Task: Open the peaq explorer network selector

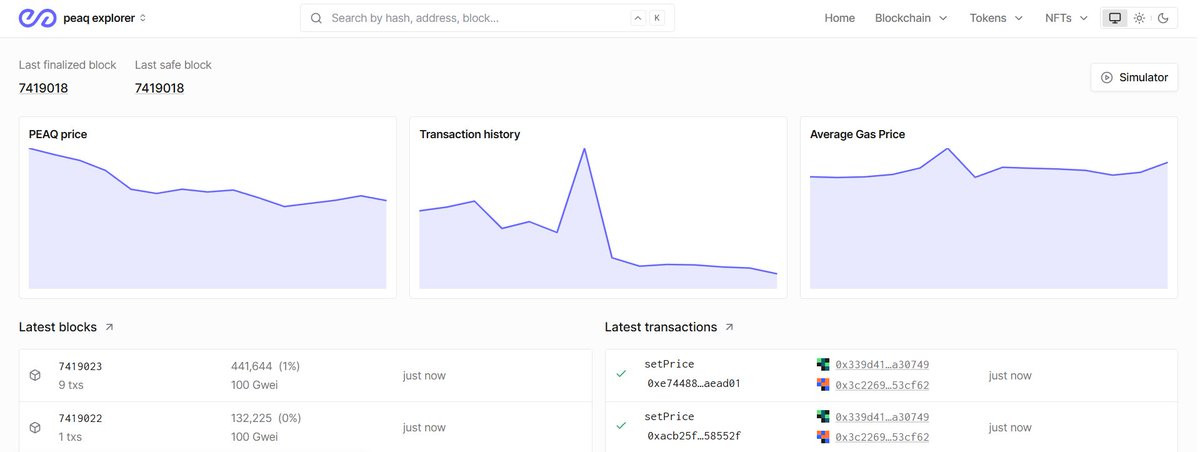Action: [x=105, y=18]
